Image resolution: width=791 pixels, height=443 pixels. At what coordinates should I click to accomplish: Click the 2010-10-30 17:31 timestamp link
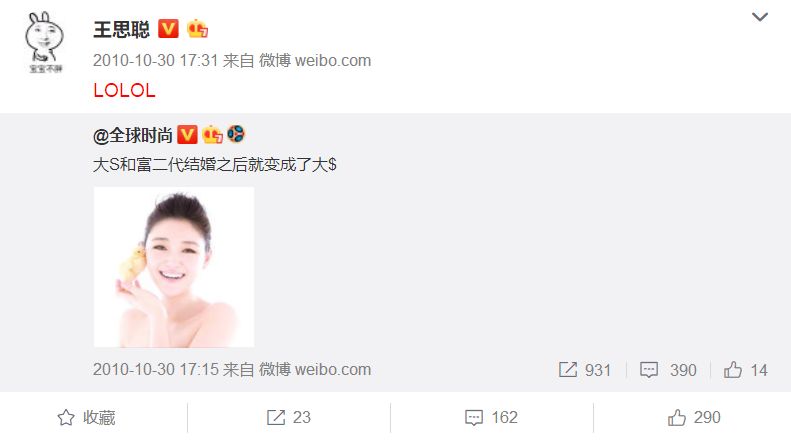[155, 61]
